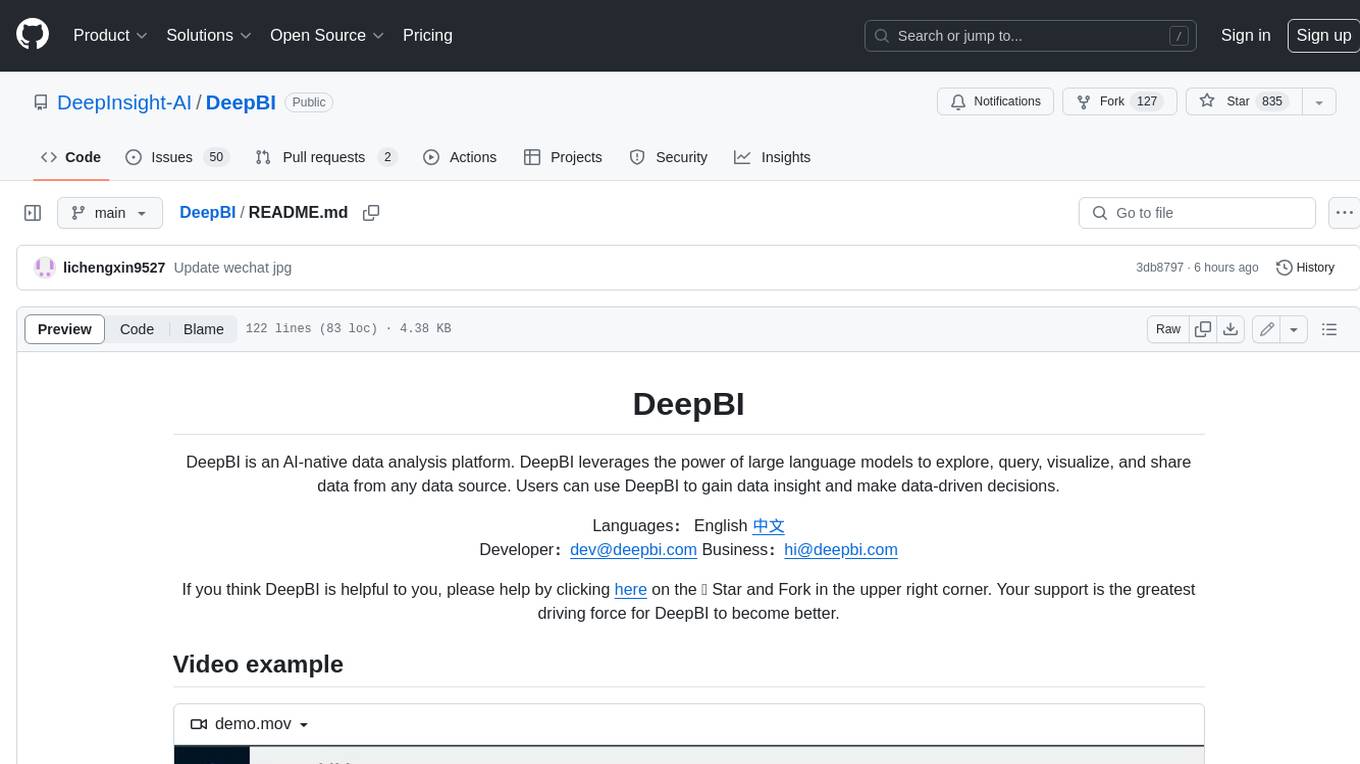This screenshot has width=1360, height=764.
Task: Expand the Open Source menu
Action: 327,35
